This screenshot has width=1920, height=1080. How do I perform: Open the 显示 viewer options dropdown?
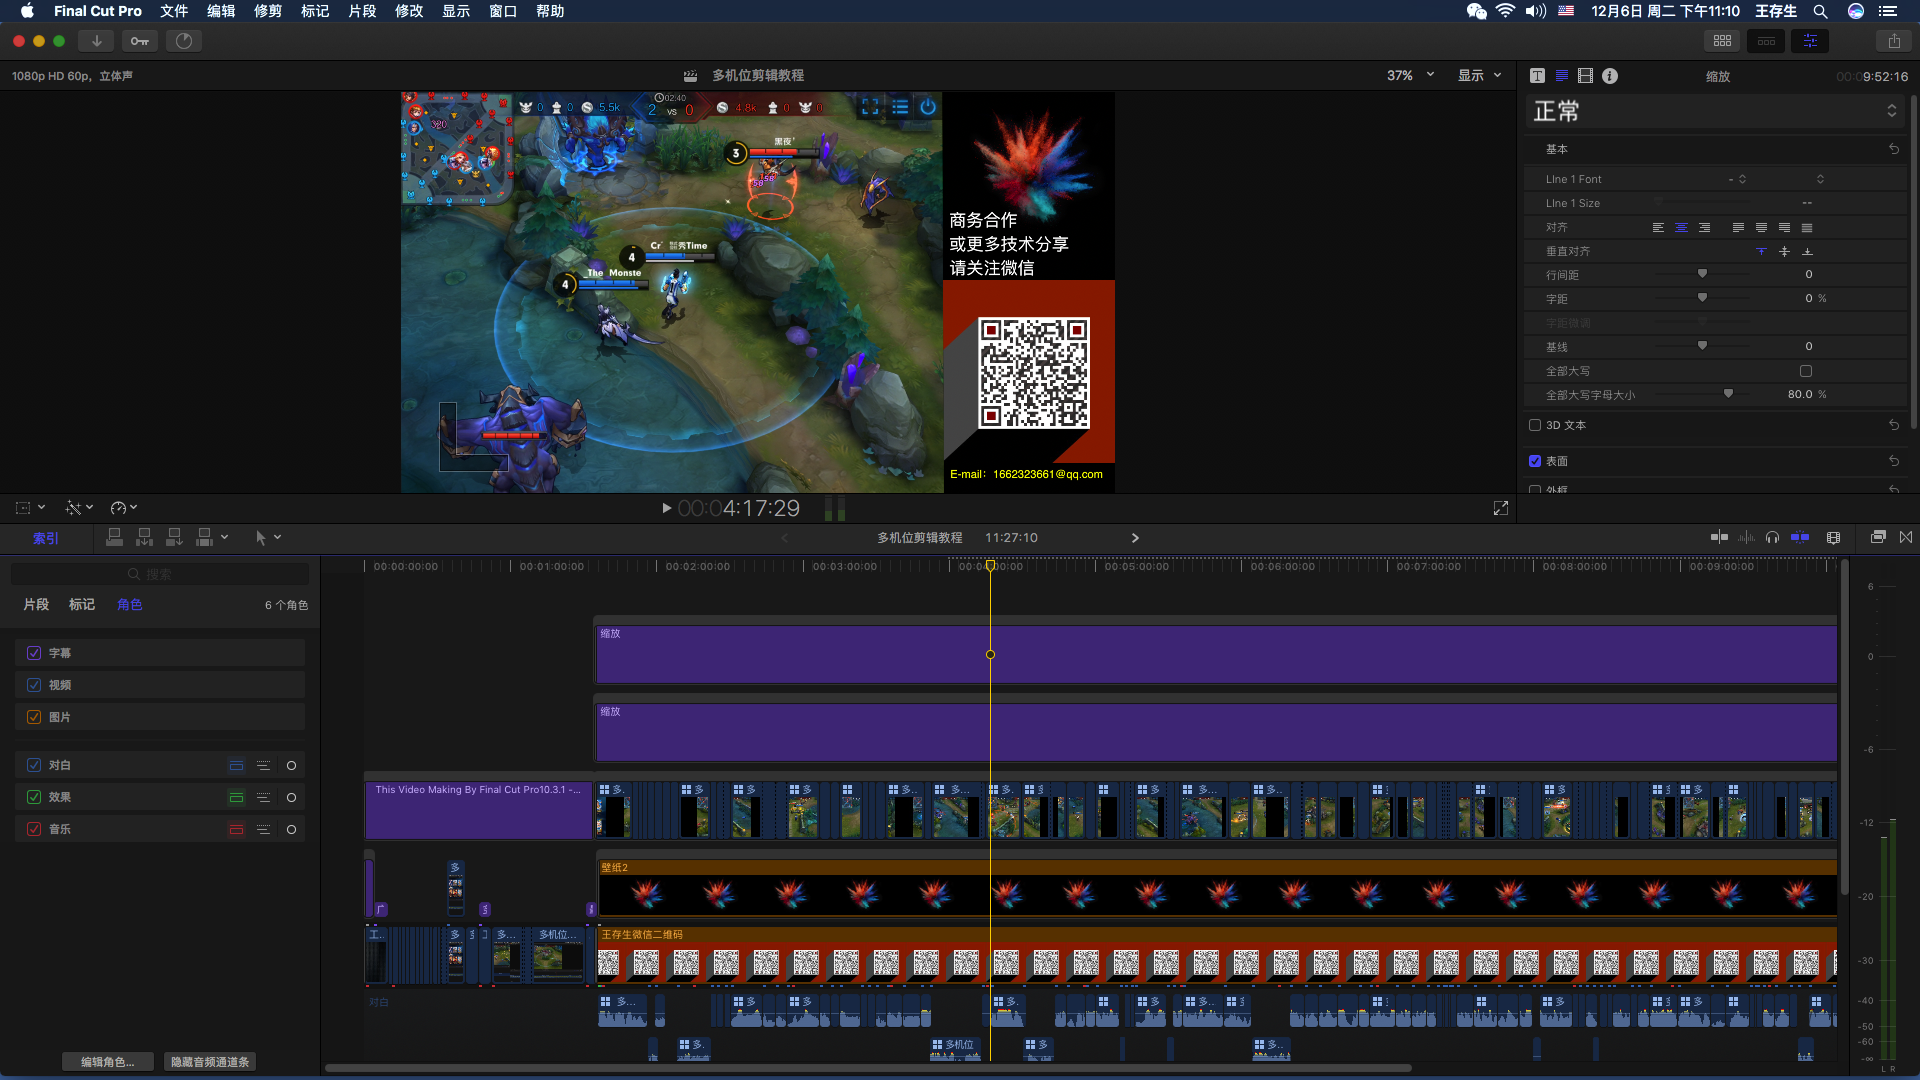tap(1479, 75)
